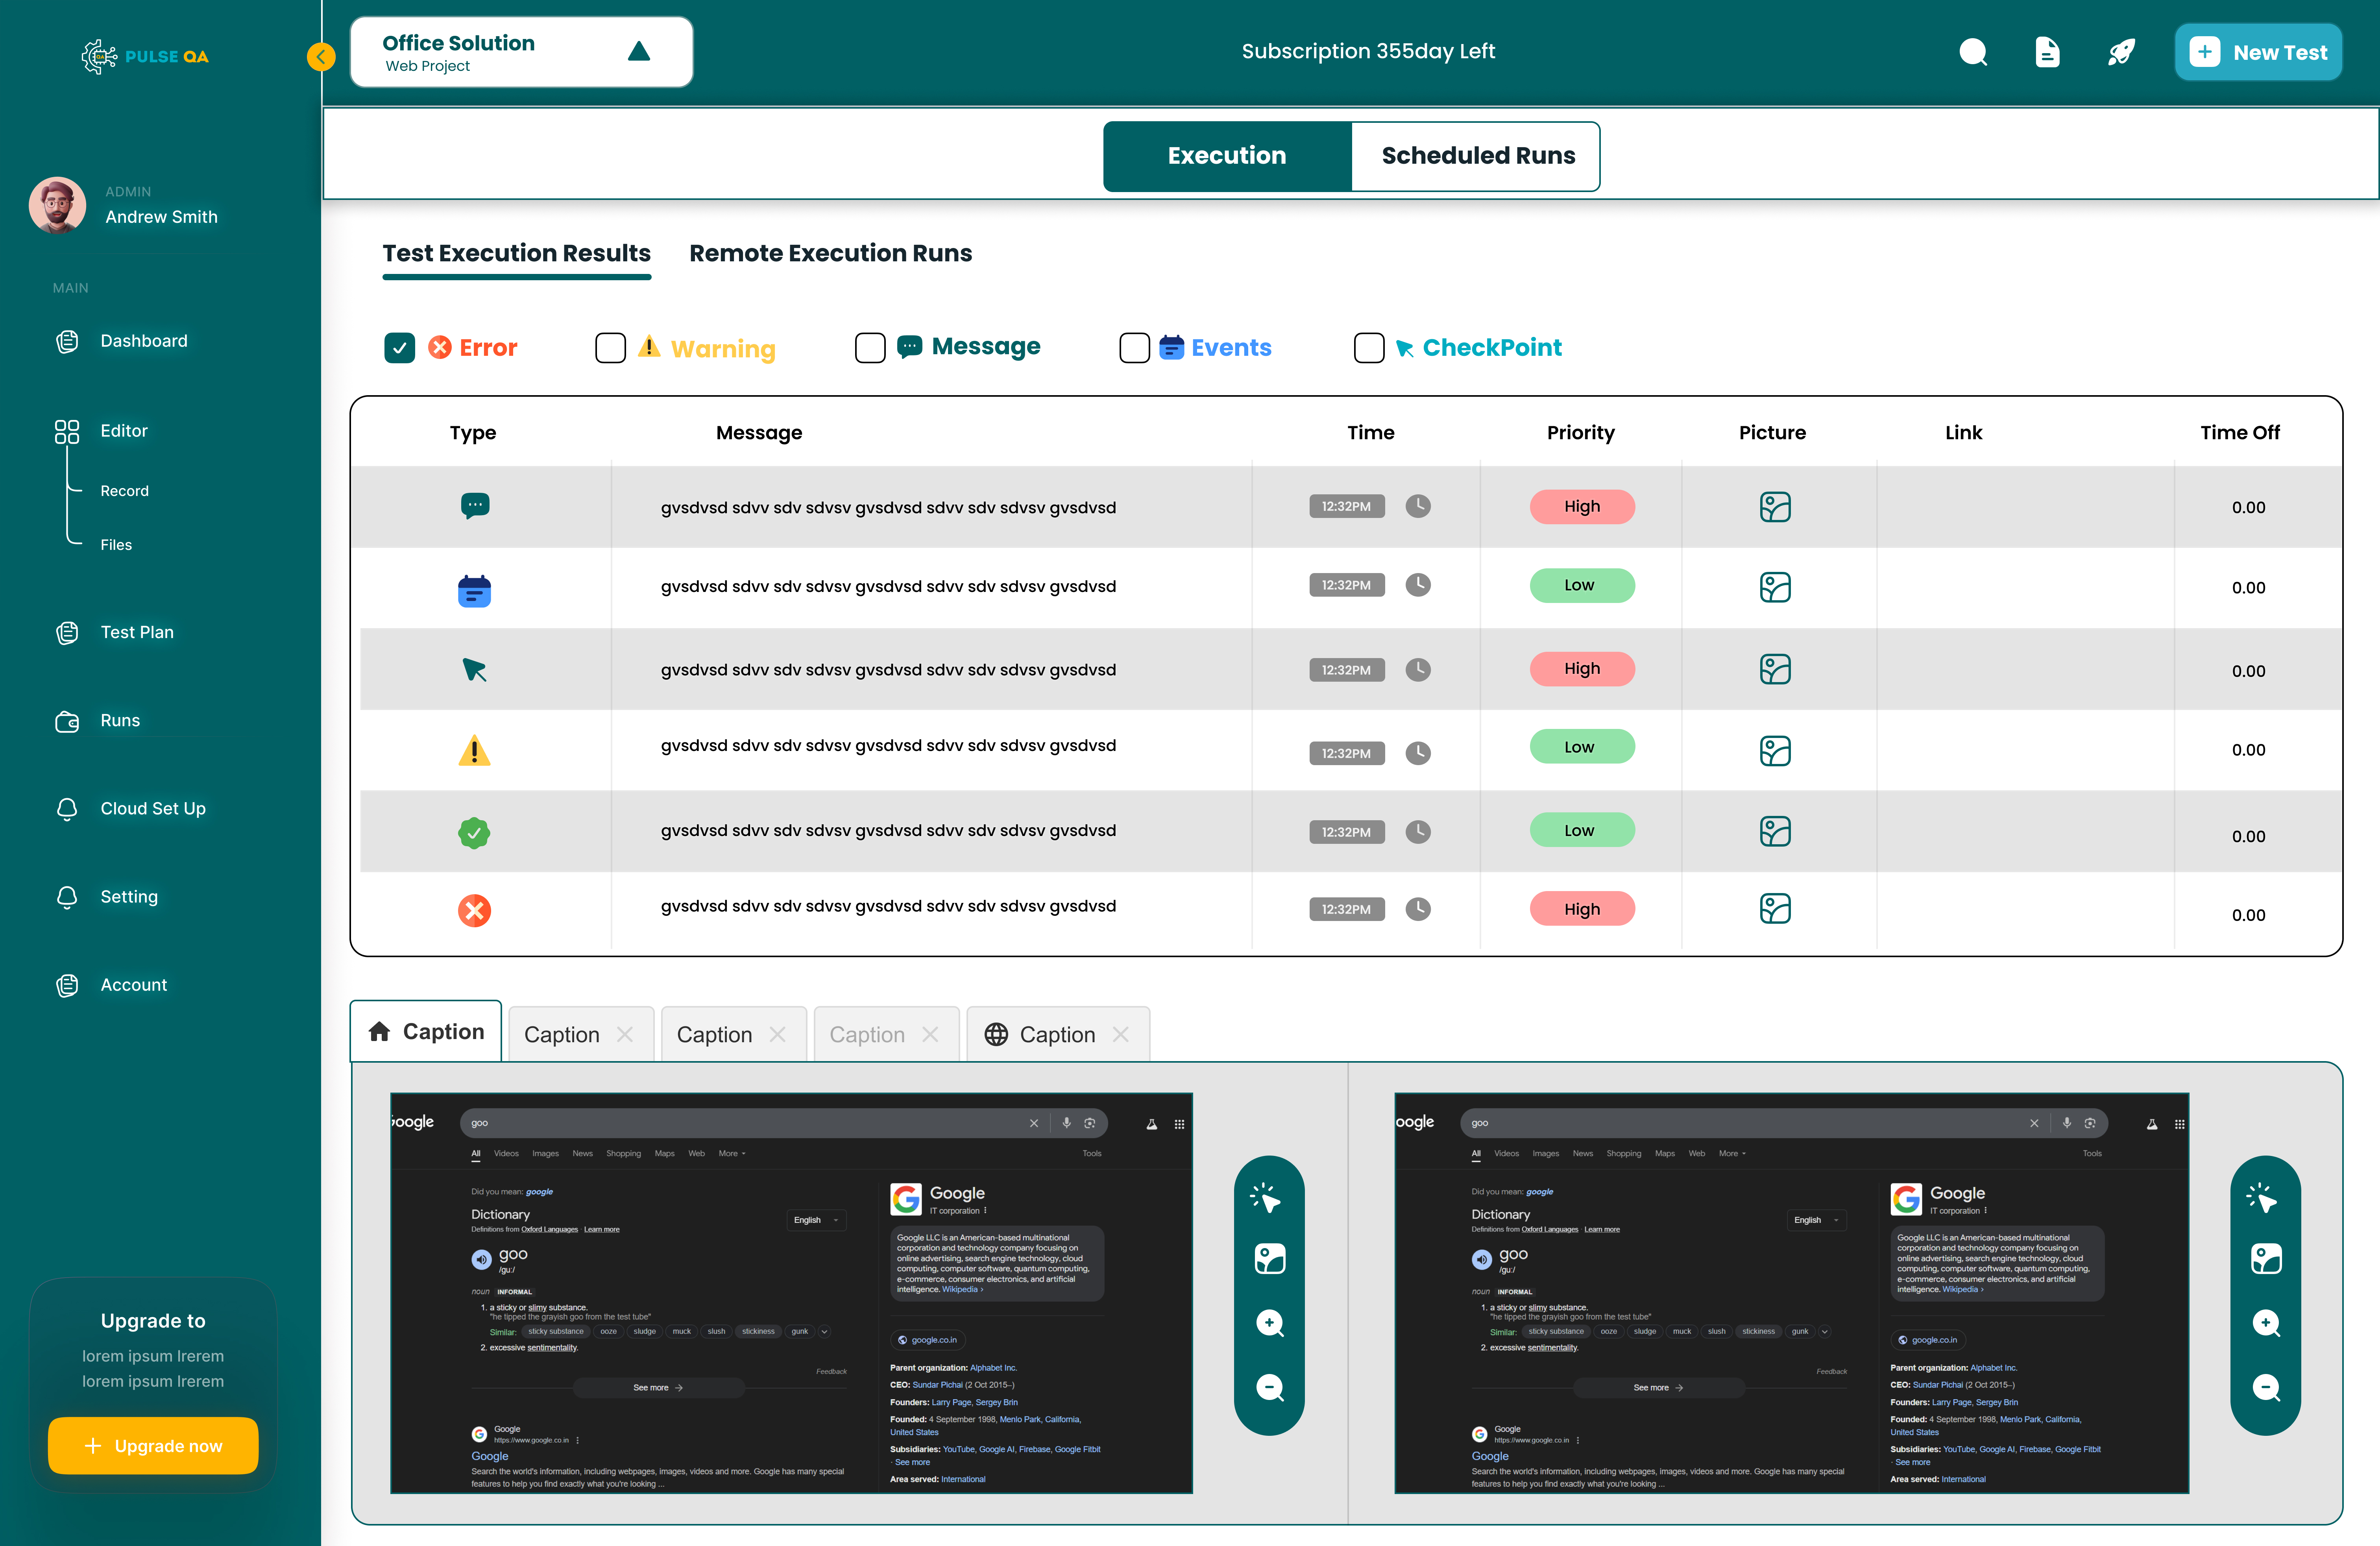This screenshot has height=1546, width=2380.
Task: Switch to the Scheduled Runs tab
Action: pos(1477,156)
